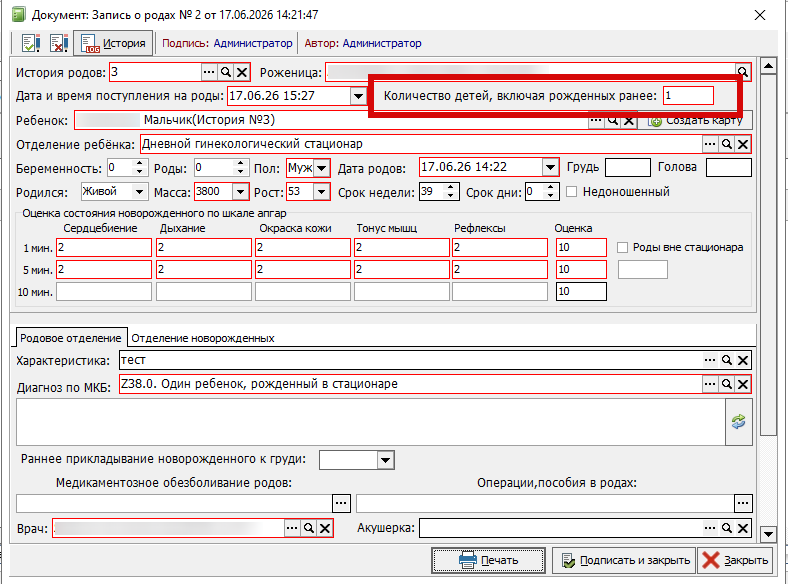Click the Закрыть button
Image resolution: width=788 pixels, height=584 pixels.
click(735, 560)
